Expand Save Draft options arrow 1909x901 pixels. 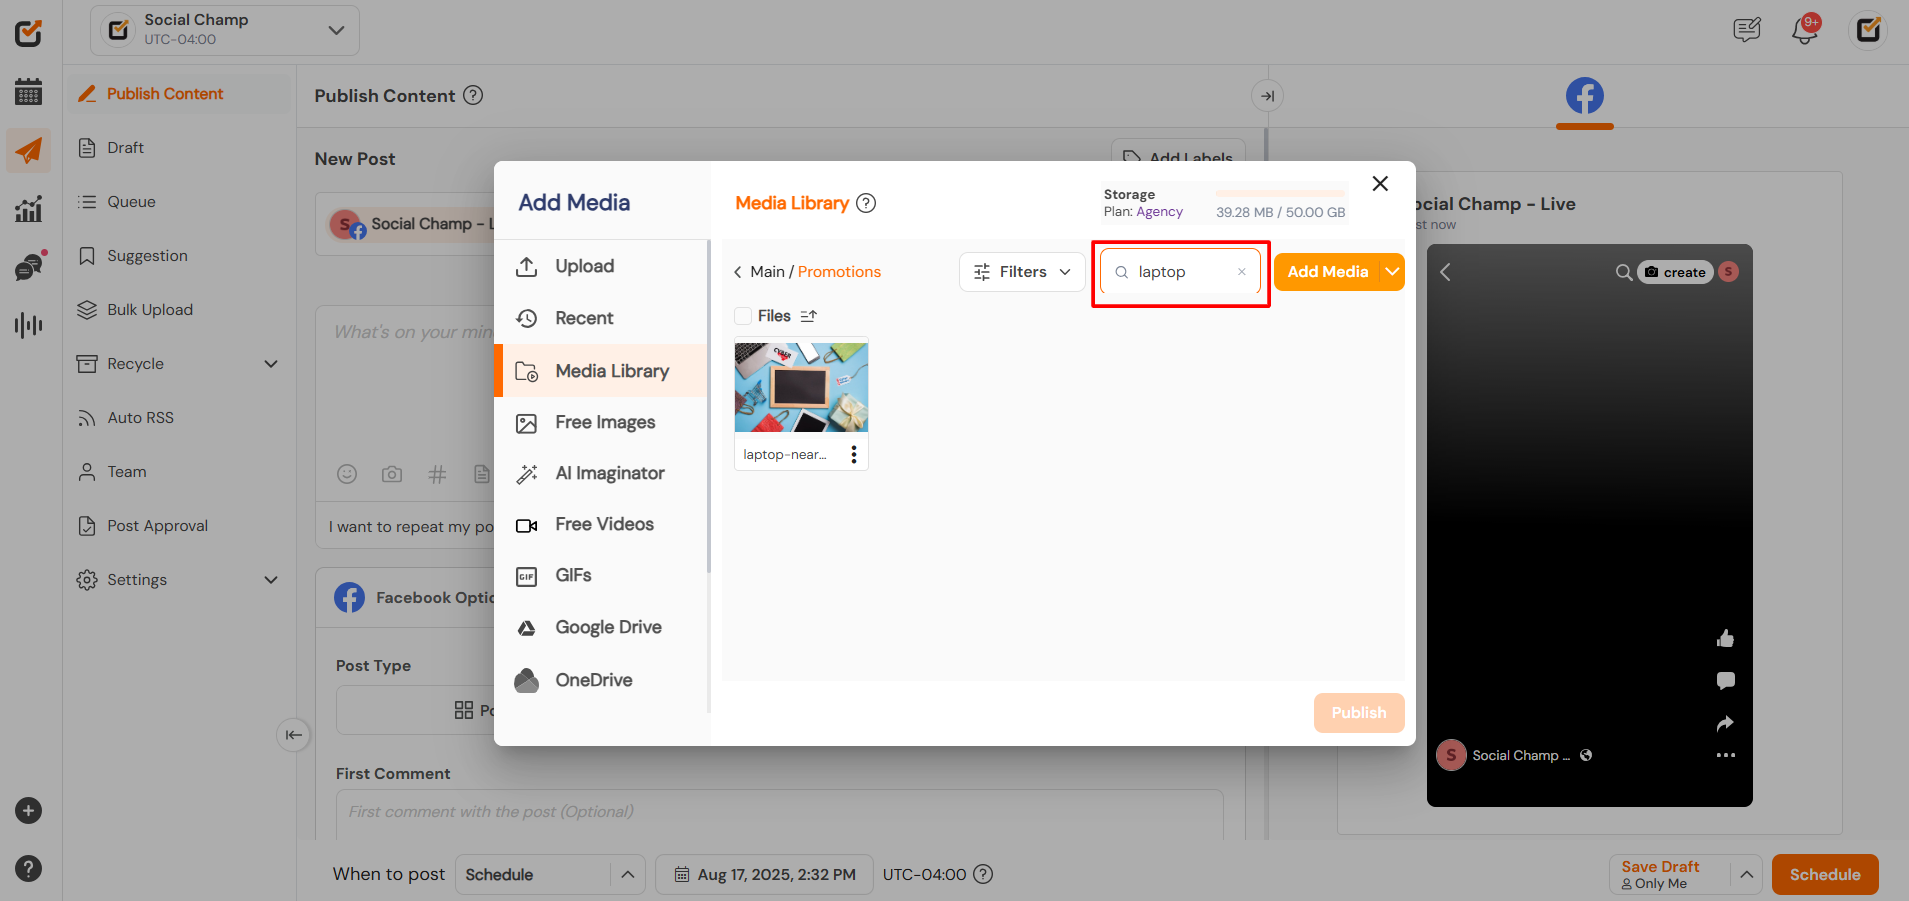coord(1746,874)
